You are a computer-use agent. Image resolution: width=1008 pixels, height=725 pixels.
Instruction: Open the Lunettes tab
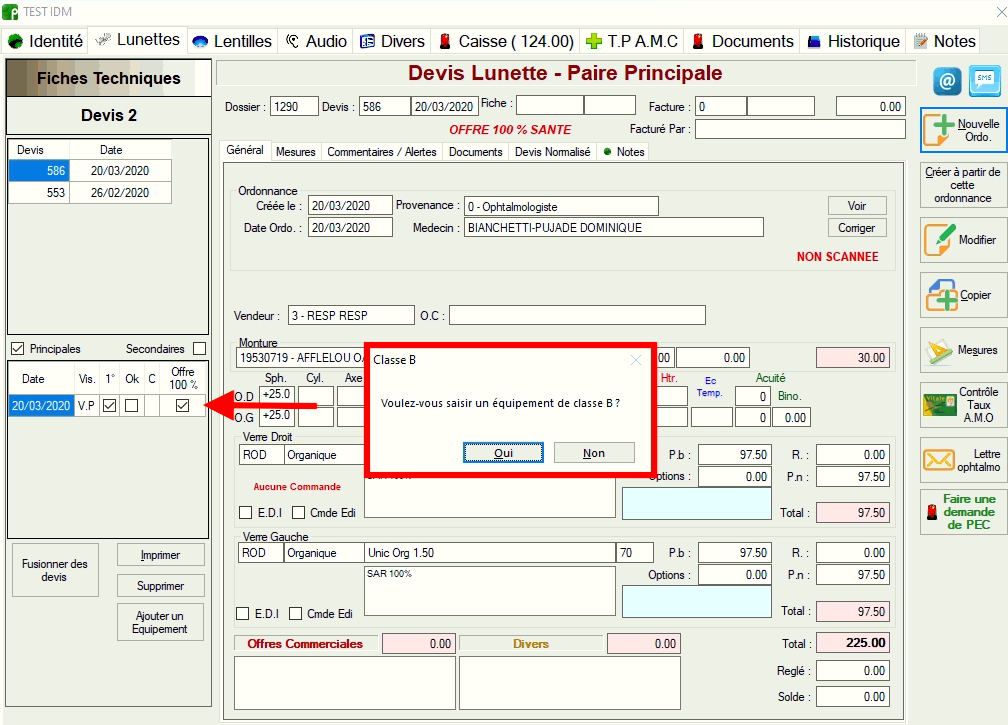coord(138,40)
